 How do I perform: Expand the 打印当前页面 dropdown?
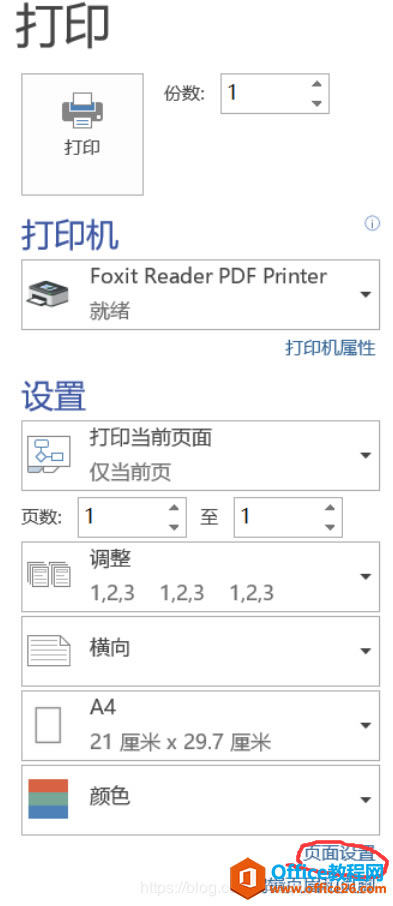(x=201, y=455)
